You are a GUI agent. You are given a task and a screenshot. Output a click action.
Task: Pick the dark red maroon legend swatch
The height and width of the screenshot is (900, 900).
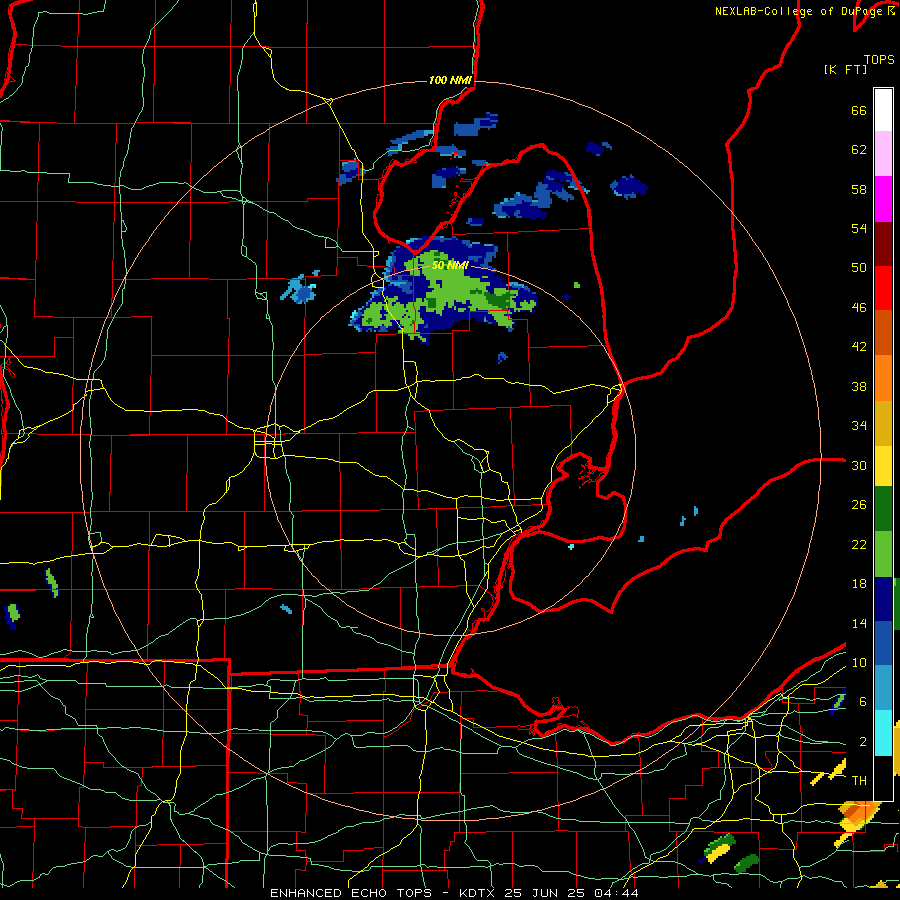883,243
